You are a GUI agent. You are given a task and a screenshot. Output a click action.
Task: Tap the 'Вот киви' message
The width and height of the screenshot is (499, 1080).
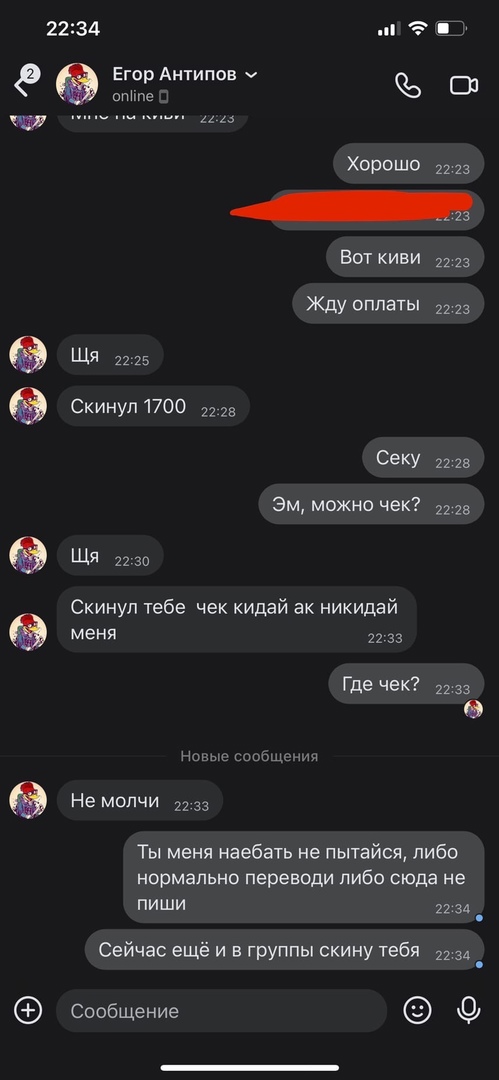(x=405, y=257)
